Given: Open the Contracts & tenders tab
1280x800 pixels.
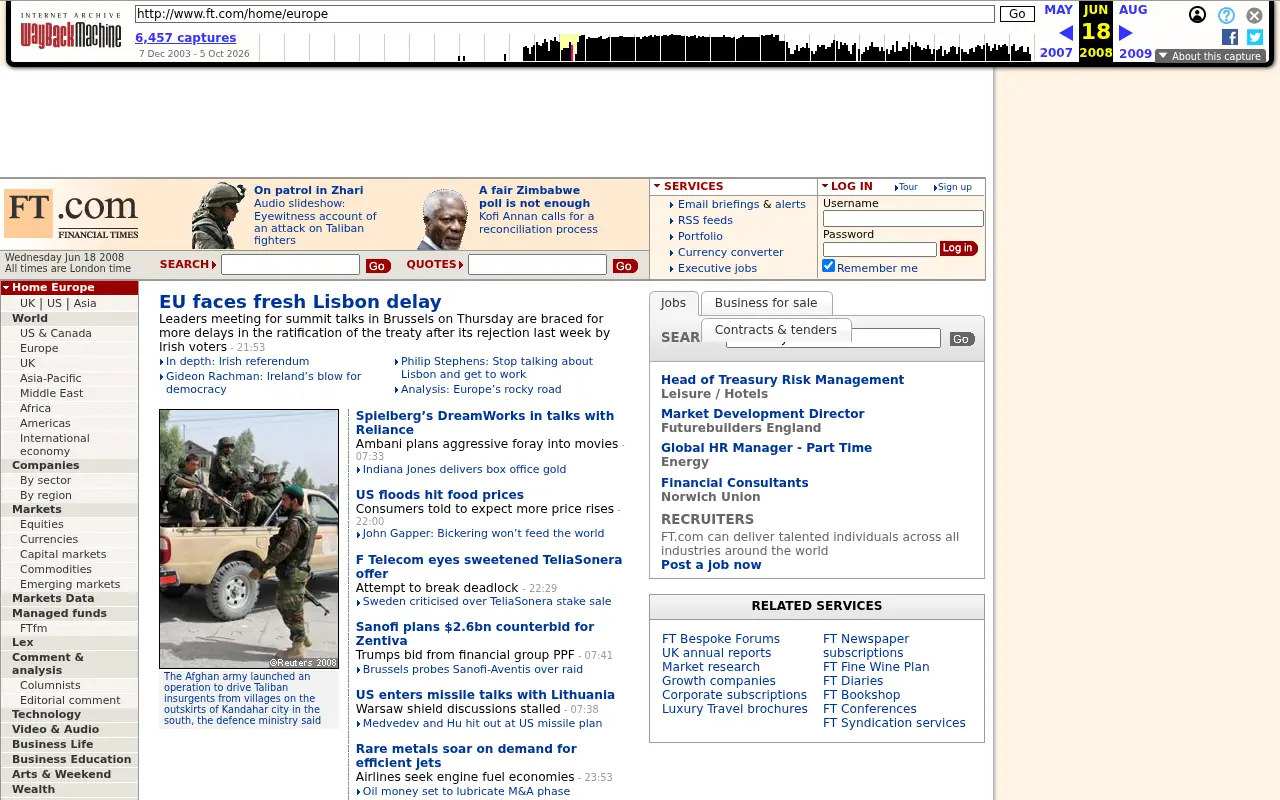Looking at the screenshot, I should pyautogui.click(x=776, y=330).
